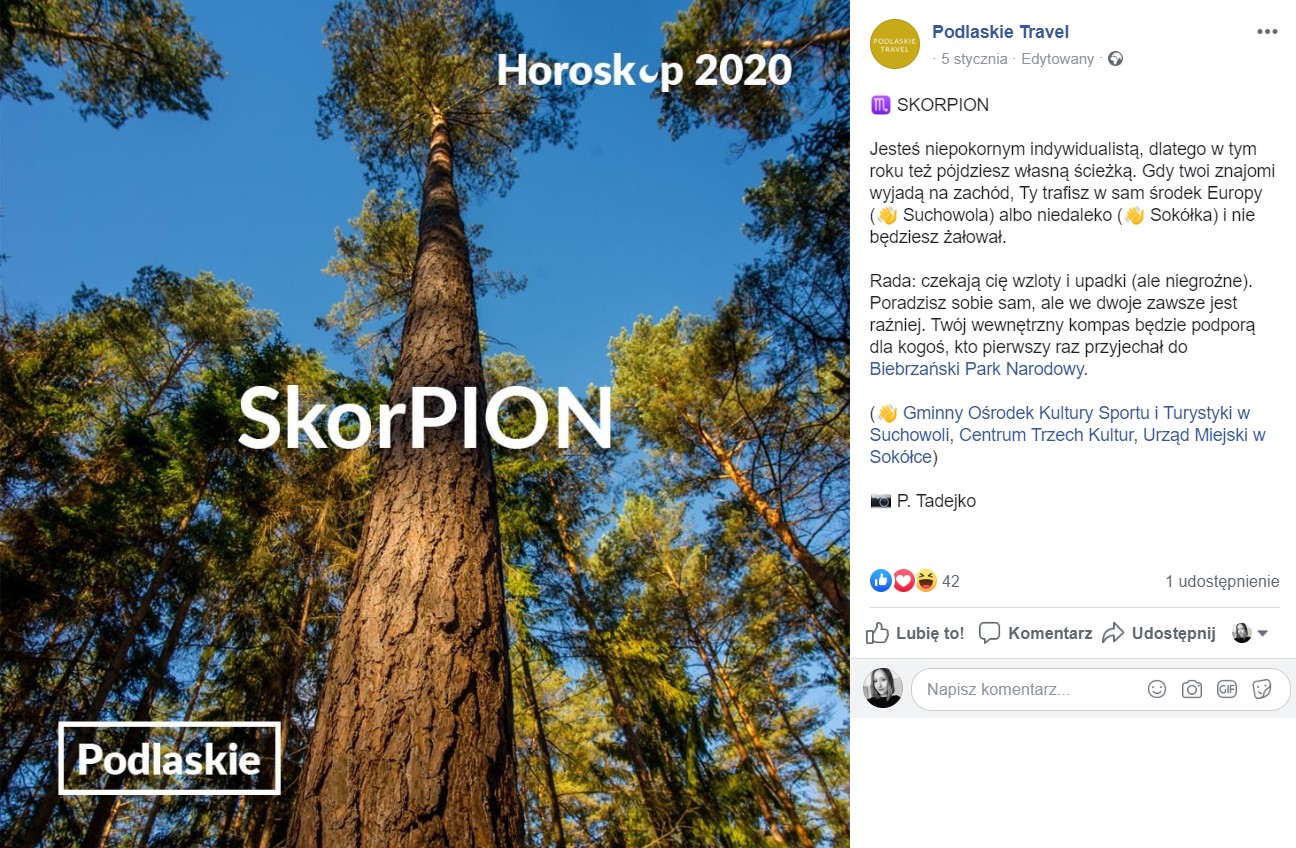
Task: Click the Napisz komentarz input field
Action: (x=1030, y=689)
